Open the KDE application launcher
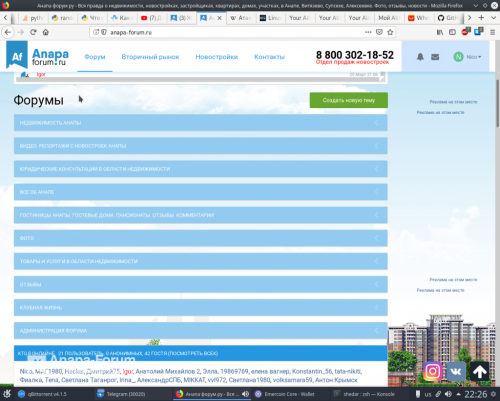 [6, 394]
